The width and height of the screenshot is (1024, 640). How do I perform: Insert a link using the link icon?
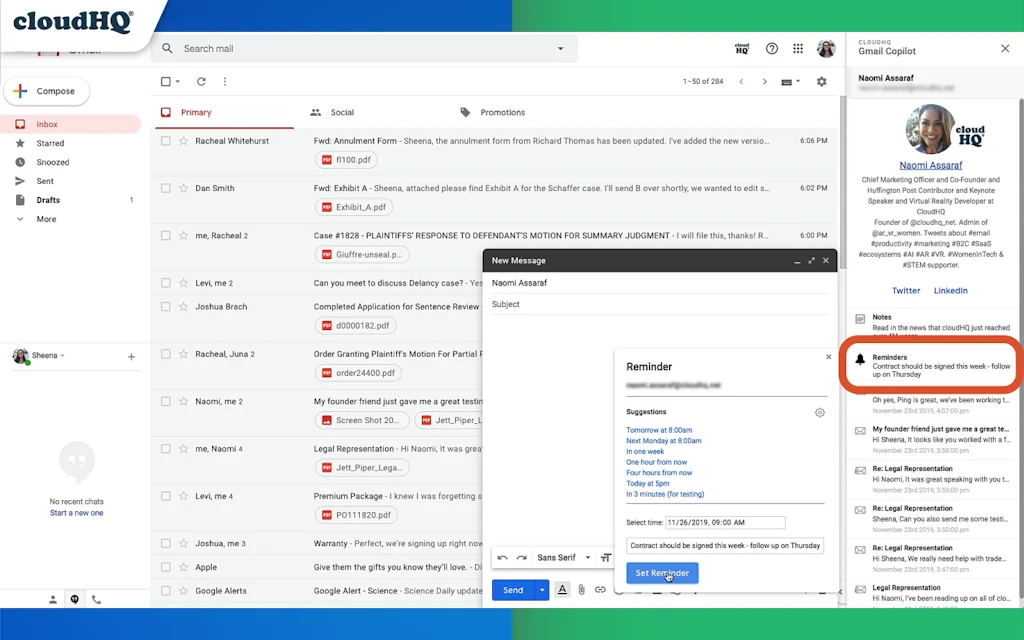pos(600,590)
